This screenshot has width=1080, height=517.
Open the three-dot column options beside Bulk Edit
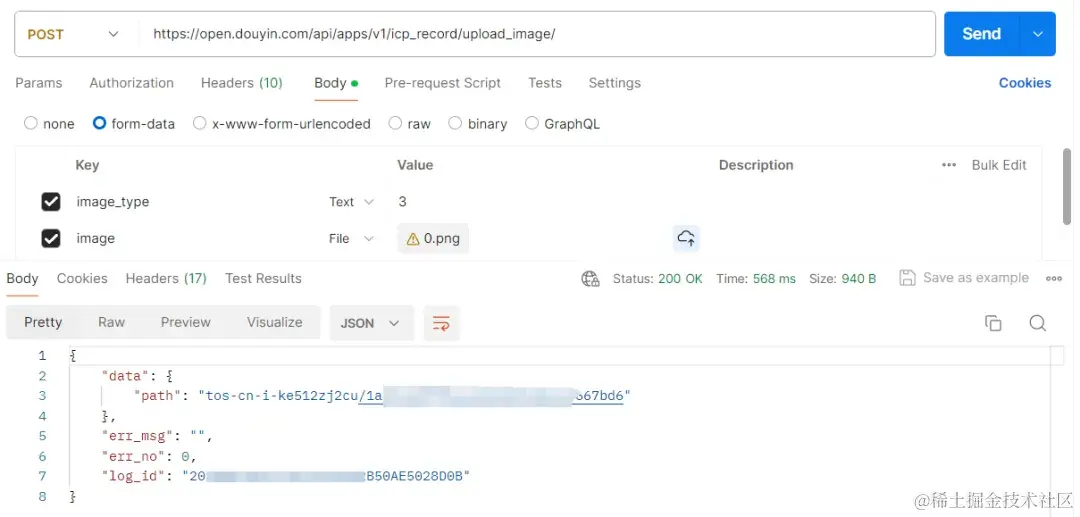click(949, 165)
